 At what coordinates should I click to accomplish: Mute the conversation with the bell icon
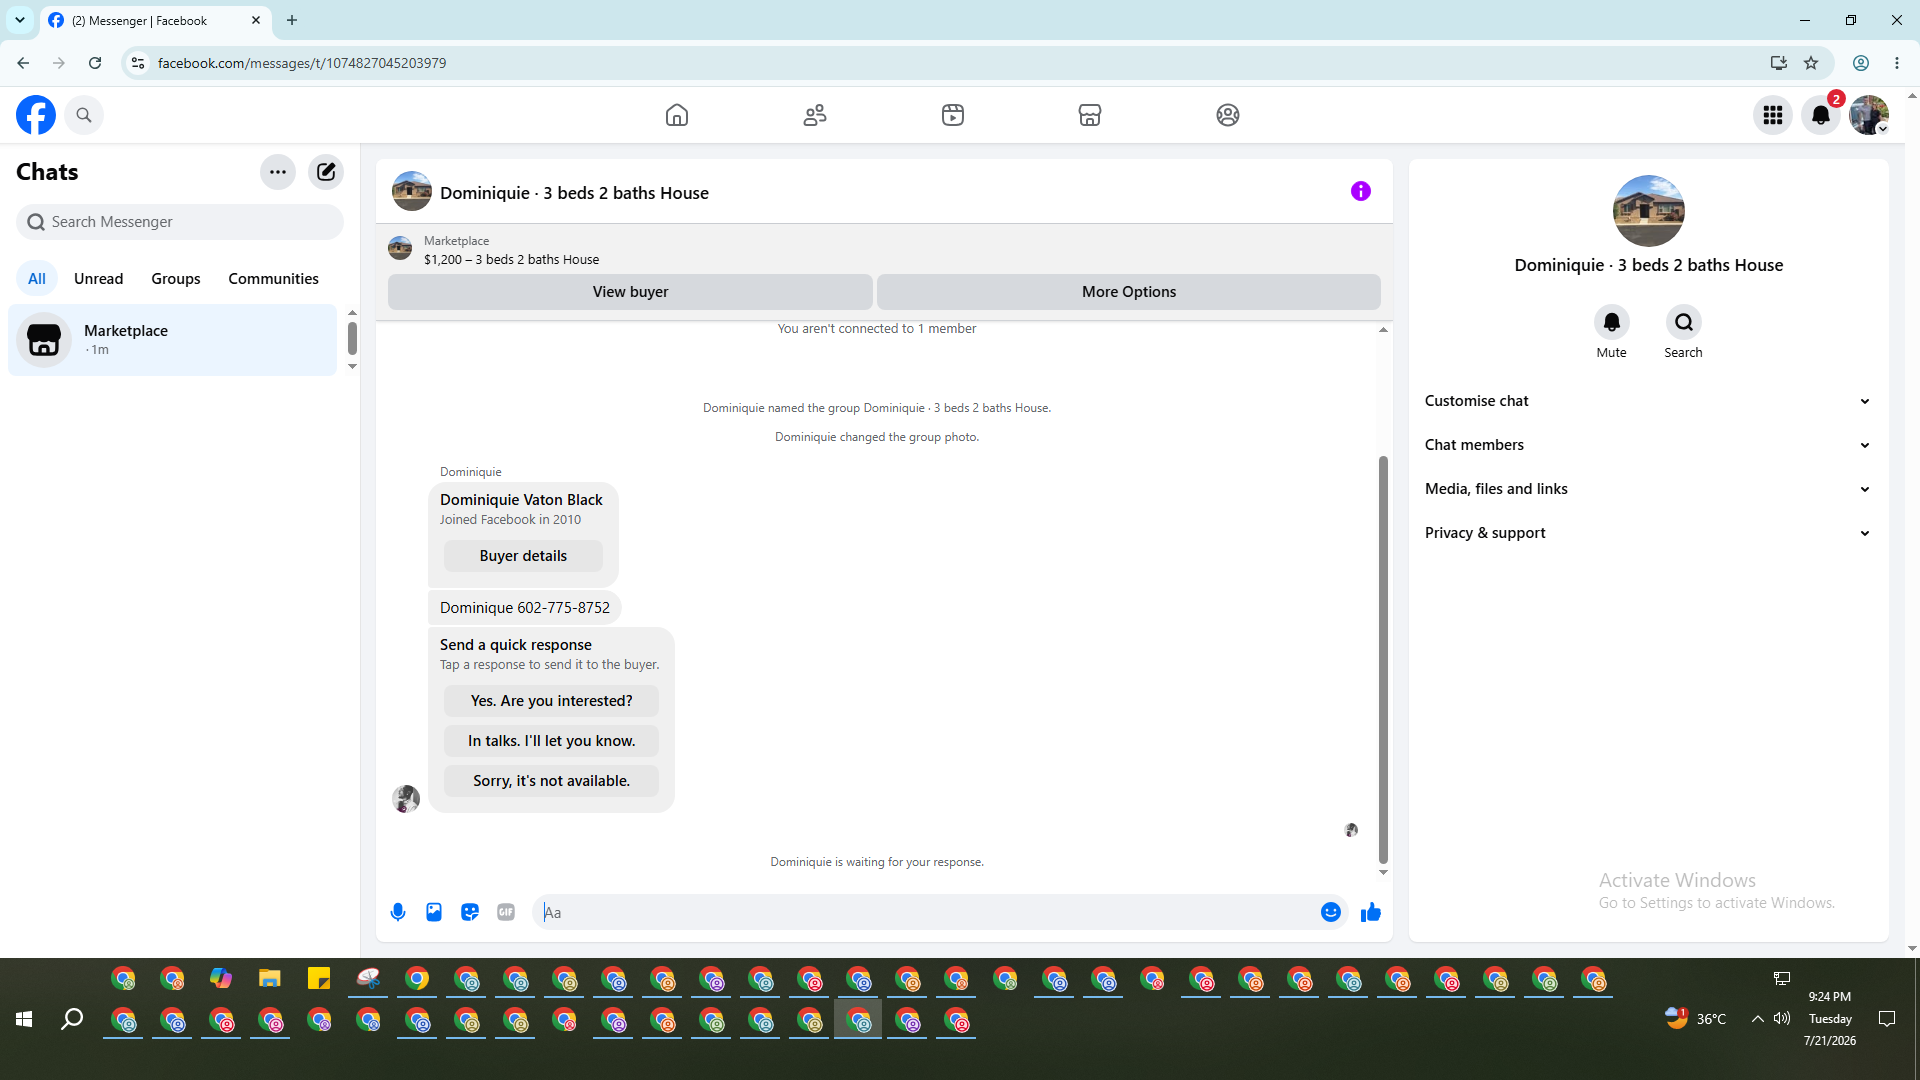[1612, 322]
